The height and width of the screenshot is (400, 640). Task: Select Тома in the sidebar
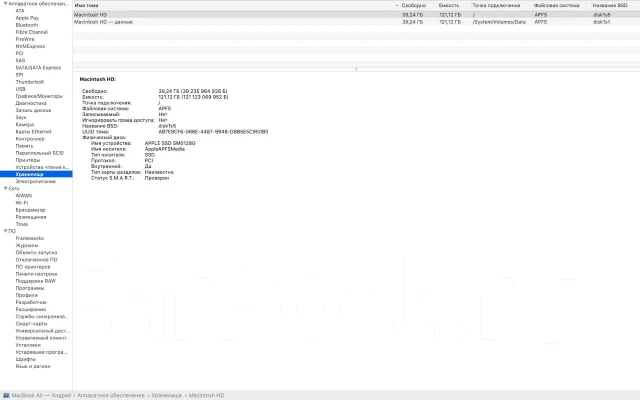pyautogui.click(x=22, y=224)
